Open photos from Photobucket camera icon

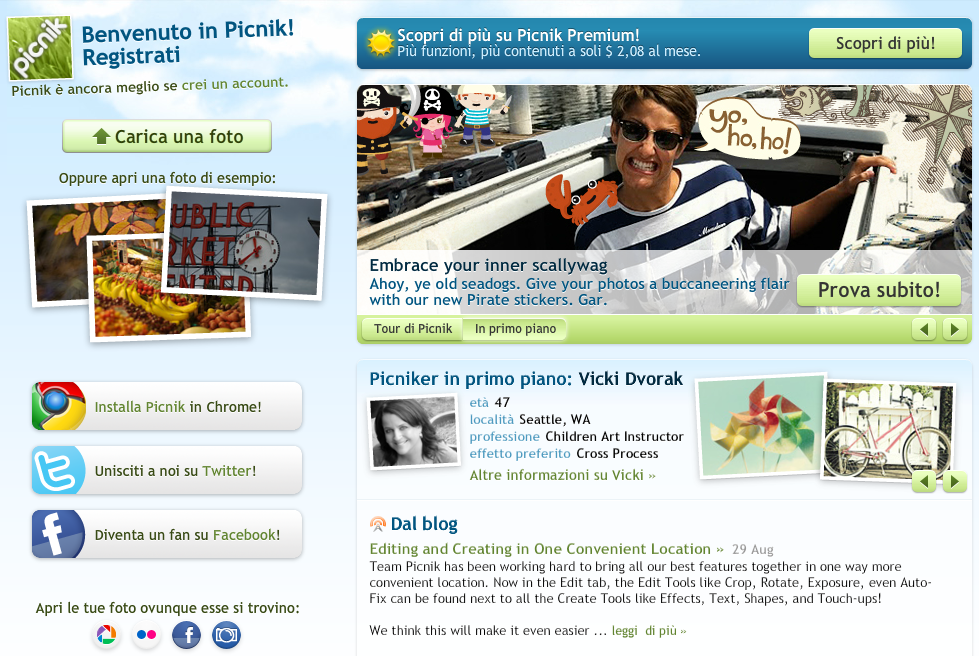(227, 635)
